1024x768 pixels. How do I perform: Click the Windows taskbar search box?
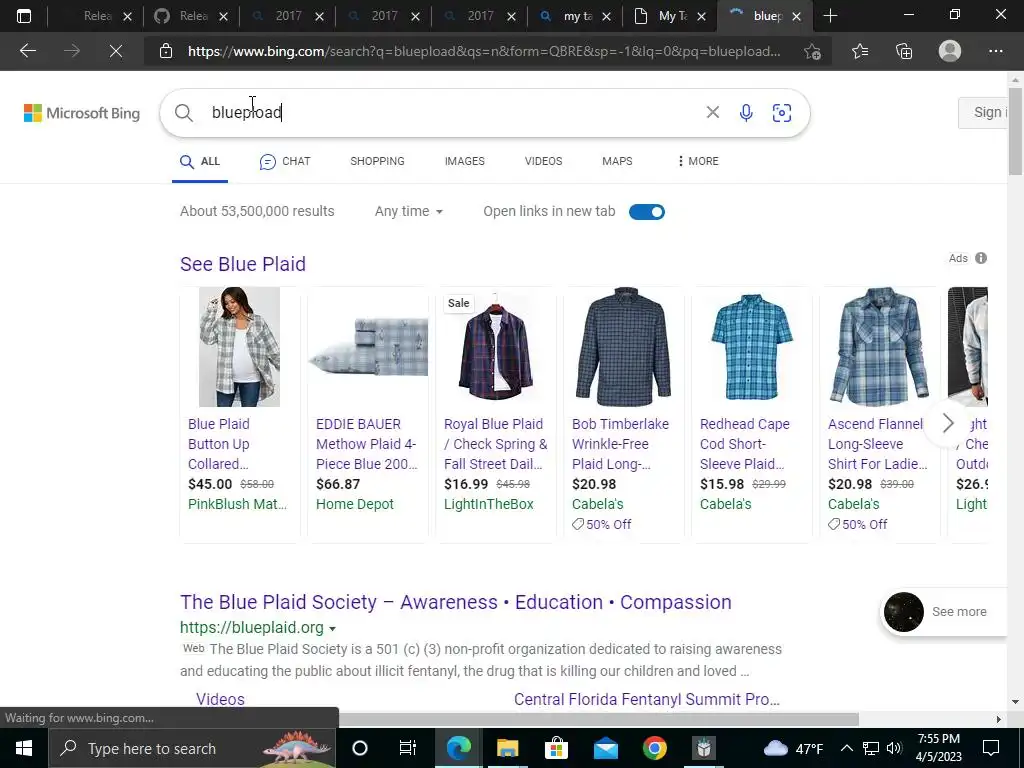(193, 748)
